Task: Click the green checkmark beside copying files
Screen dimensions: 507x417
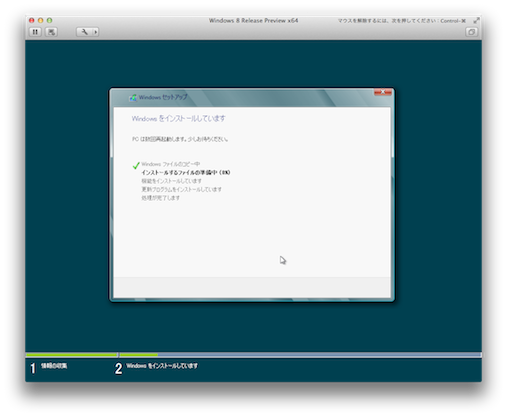Action: click(136, 165)
